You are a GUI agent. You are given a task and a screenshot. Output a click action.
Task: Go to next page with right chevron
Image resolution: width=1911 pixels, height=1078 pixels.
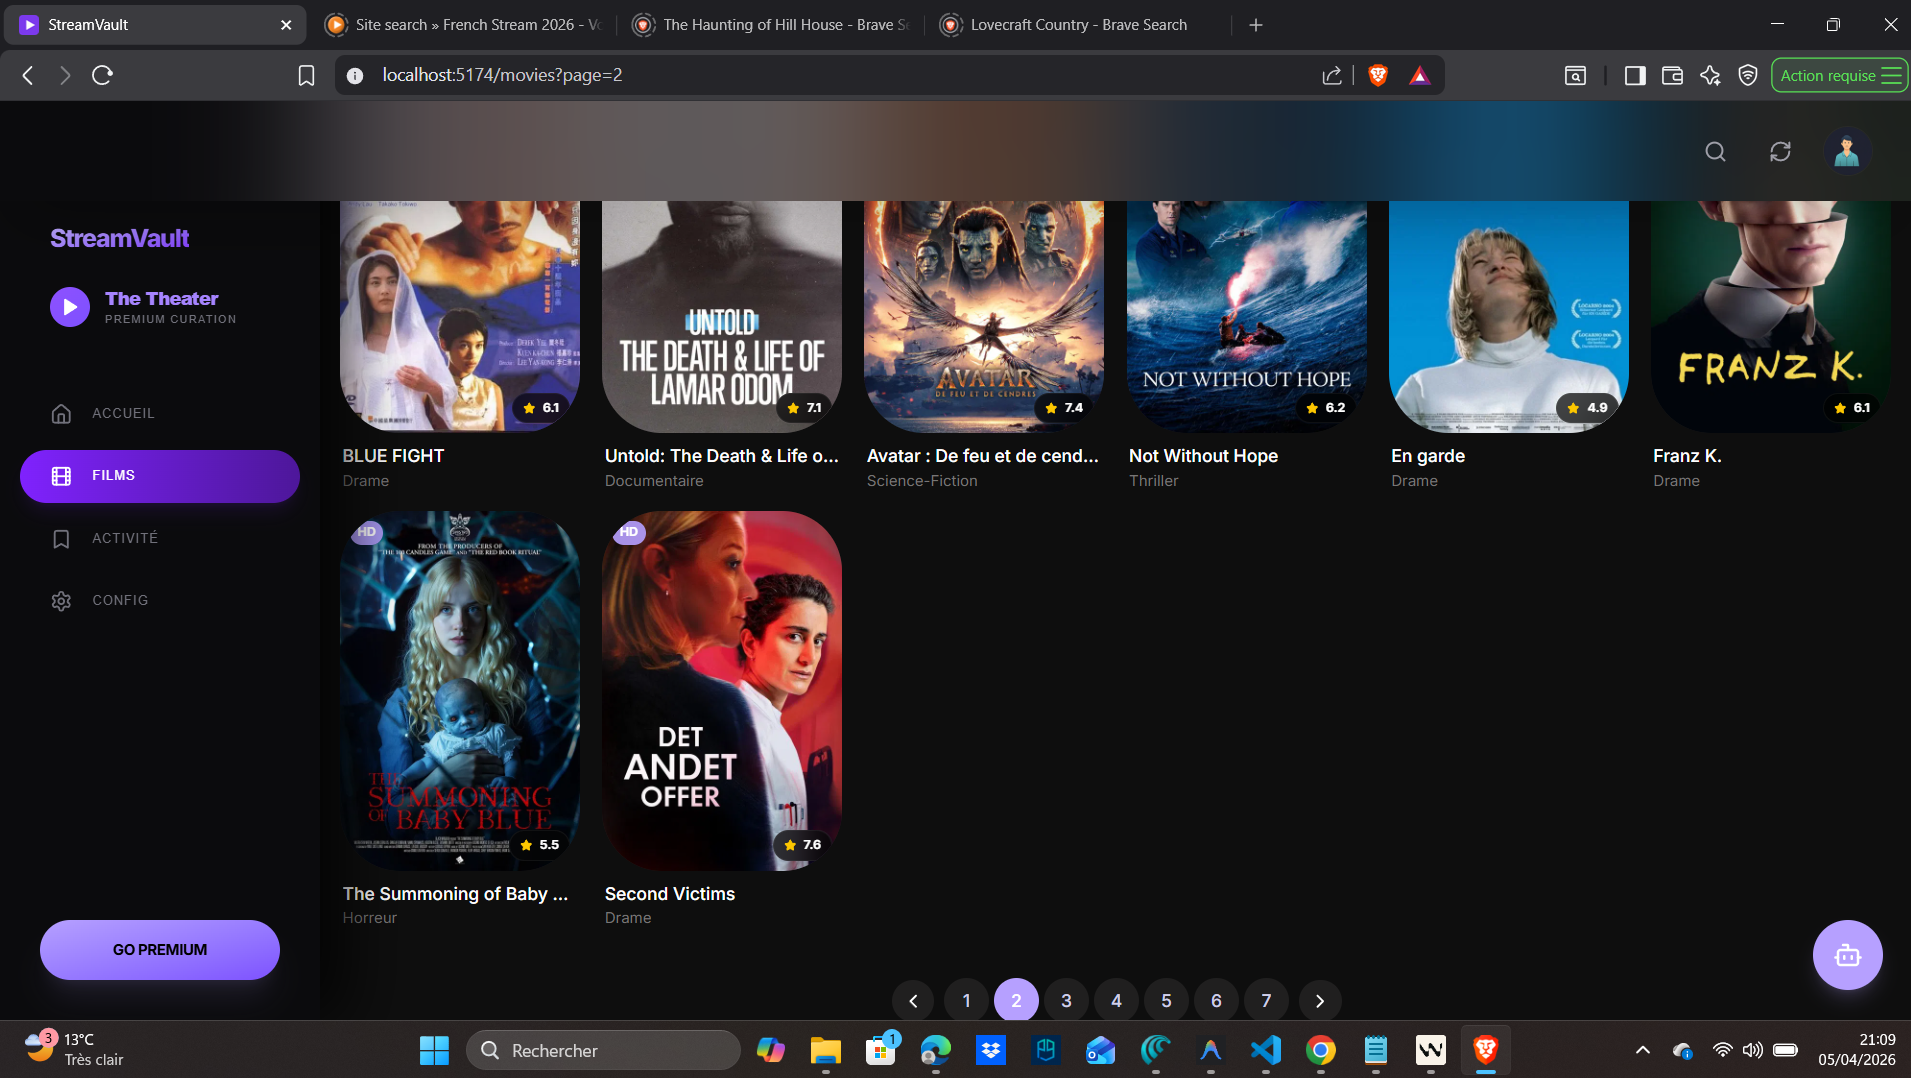pyautogui.click(x=1319, y=1000)
